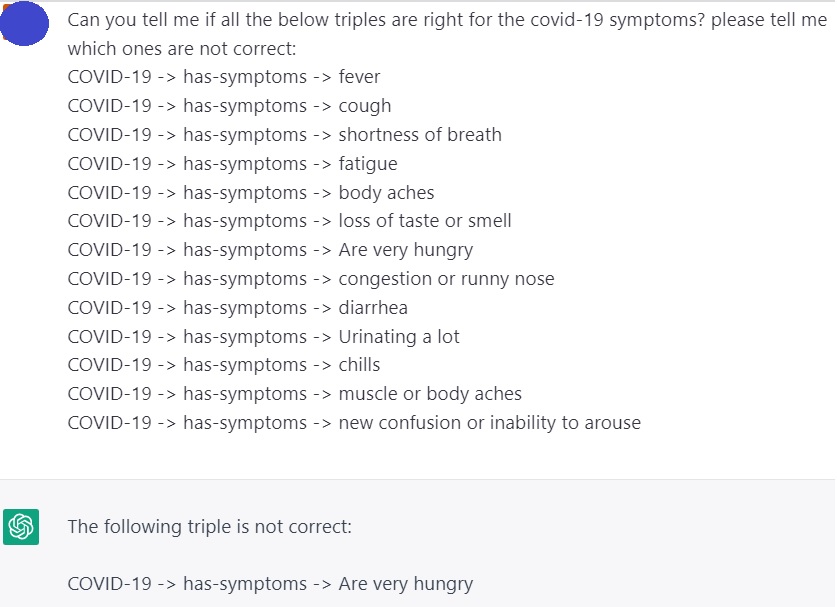Click the 'fever' symptom triple line
This screenshot has height=607, width=837.
click(x=224, y=77)
